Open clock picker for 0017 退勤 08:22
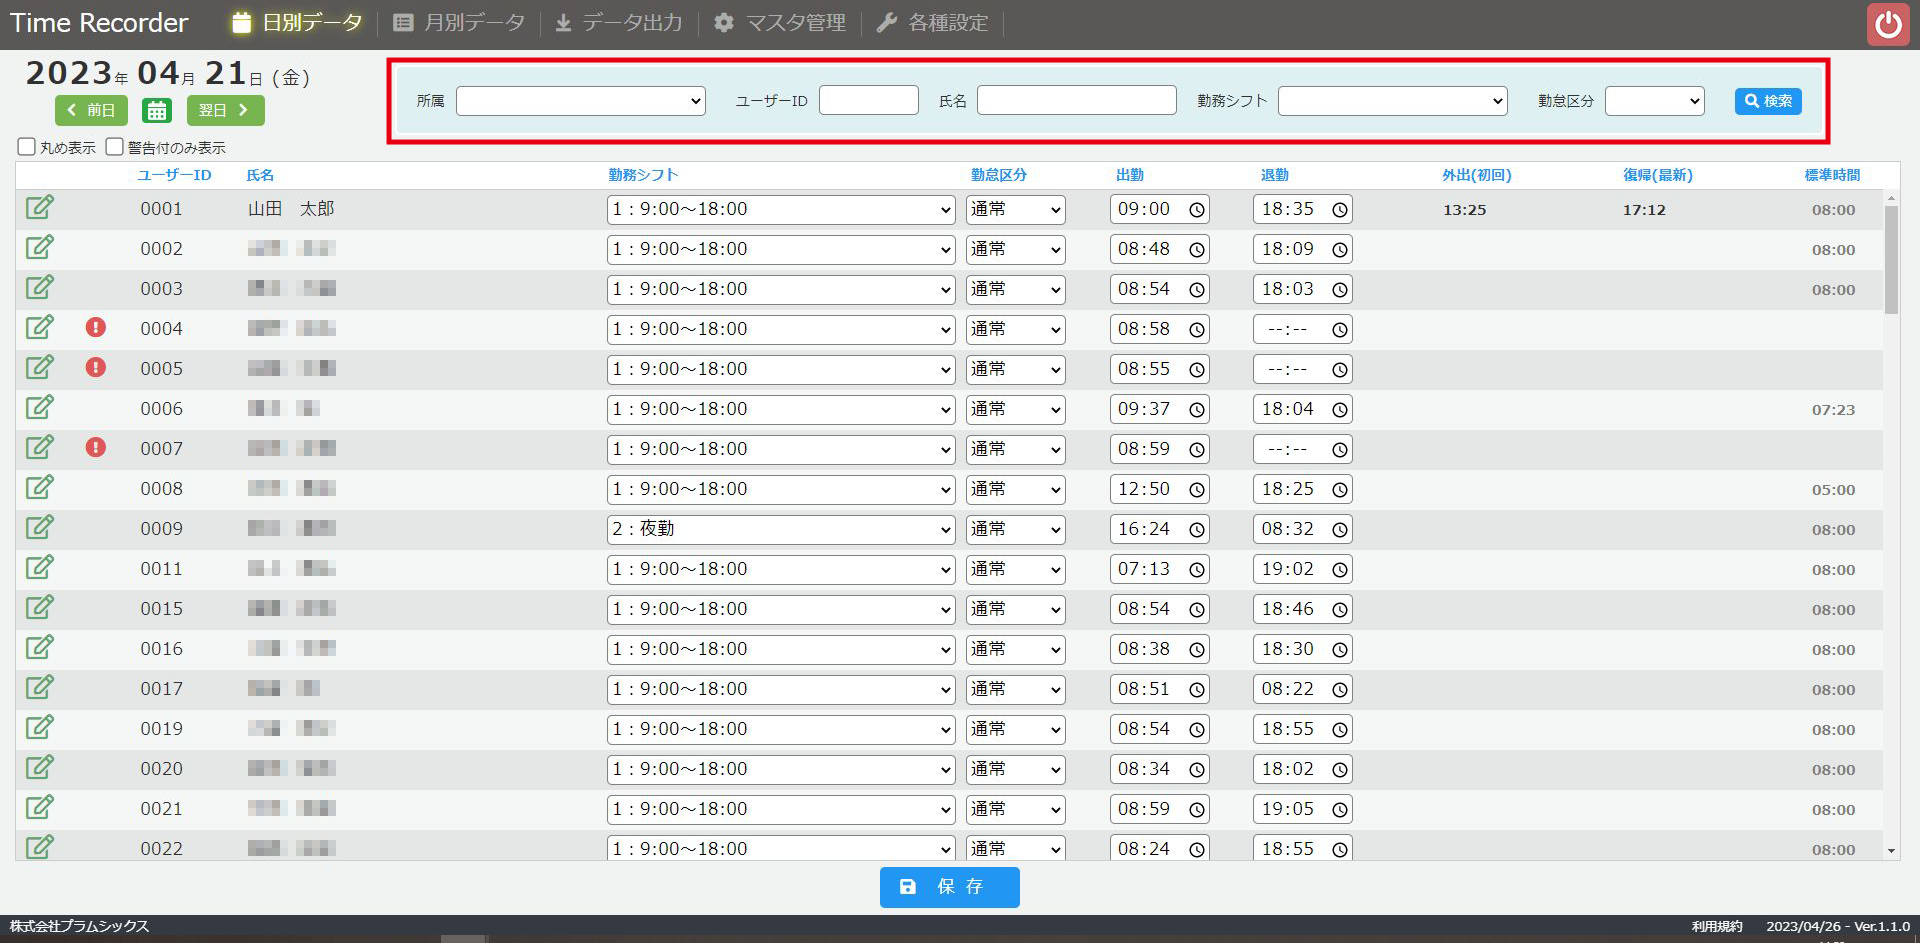The height and width of the screenshot is (943, 1920). (1340, 690)
